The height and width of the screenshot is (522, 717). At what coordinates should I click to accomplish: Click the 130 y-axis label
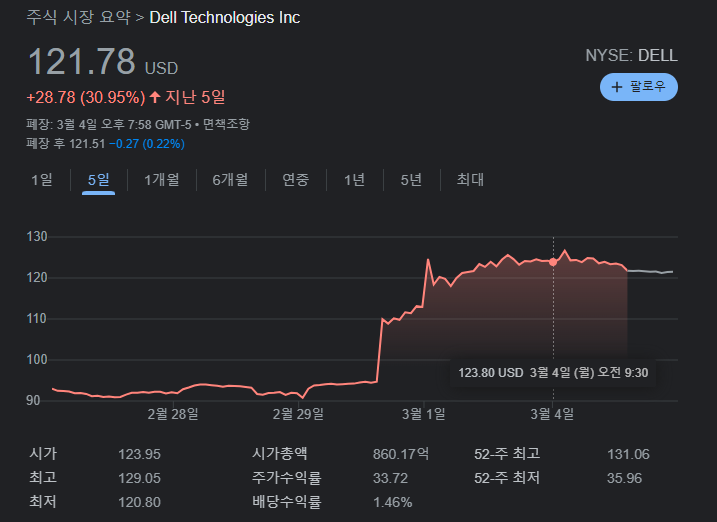37,237
